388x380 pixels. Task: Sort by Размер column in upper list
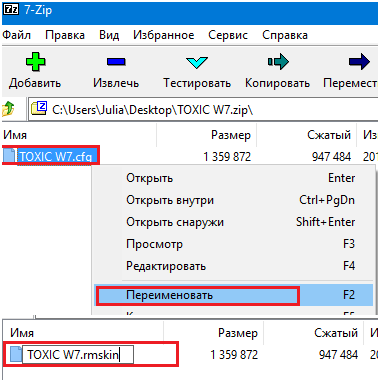(x=206, y=135)
